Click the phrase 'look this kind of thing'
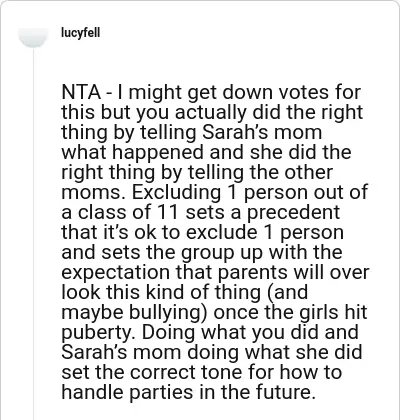The height and width of the screenshot is (420, 400). 161,292
